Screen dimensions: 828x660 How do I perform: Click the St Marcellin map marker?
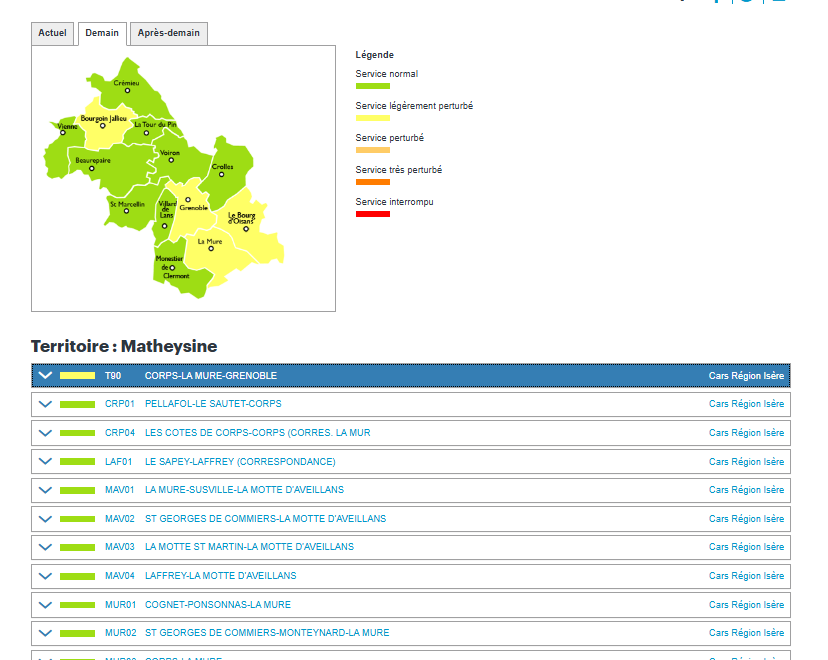pyautogui.click(x=126, y=211)
